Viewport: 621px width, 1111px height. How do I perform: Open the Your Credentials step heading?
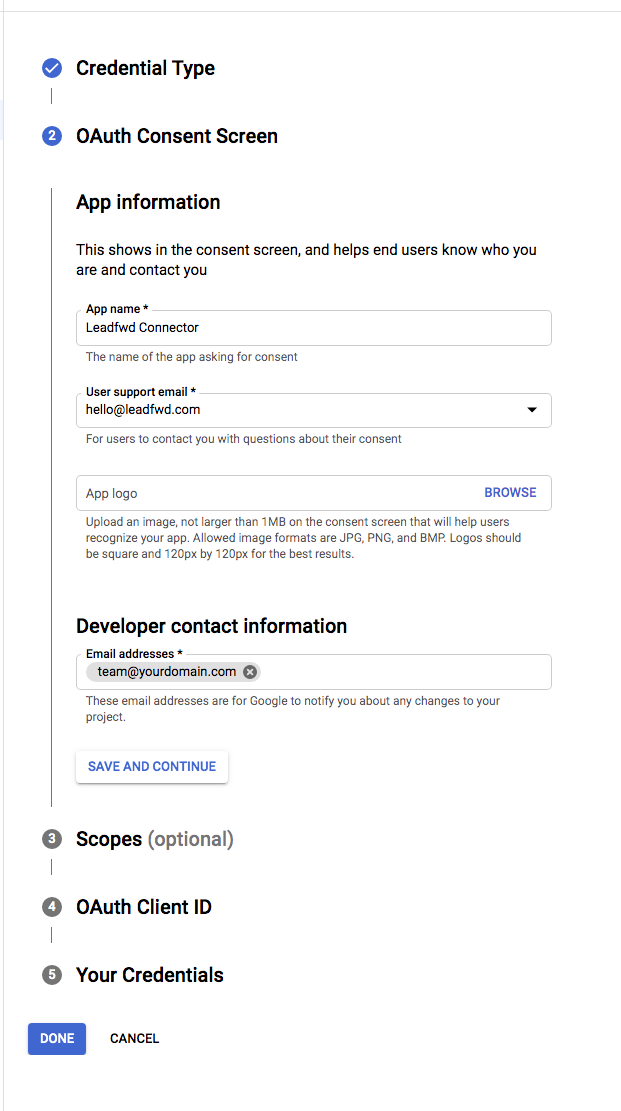(x=150, y=975)
